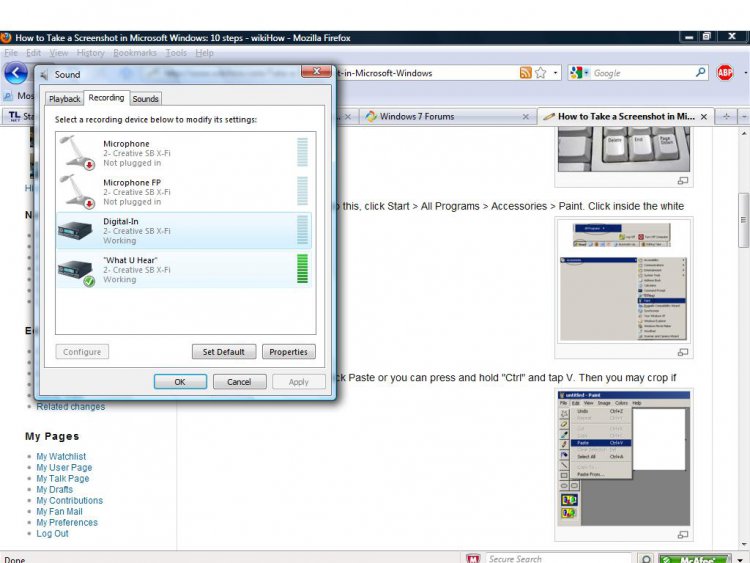Open the Edit menu in Firefox
Viewport: 750px width, 563px height.
click(33, 53)
